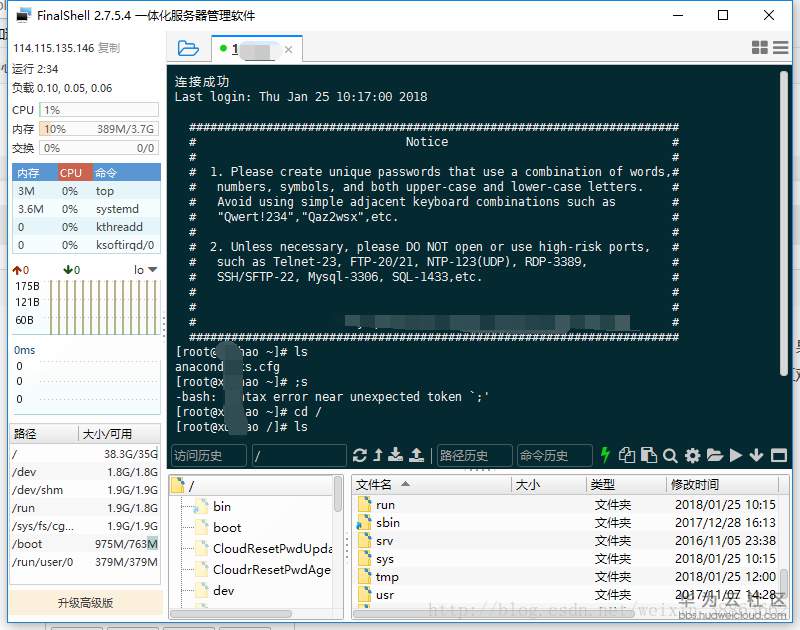
Task: Click the 复制 link next to IP address
Action: click(x=109, y=48)
